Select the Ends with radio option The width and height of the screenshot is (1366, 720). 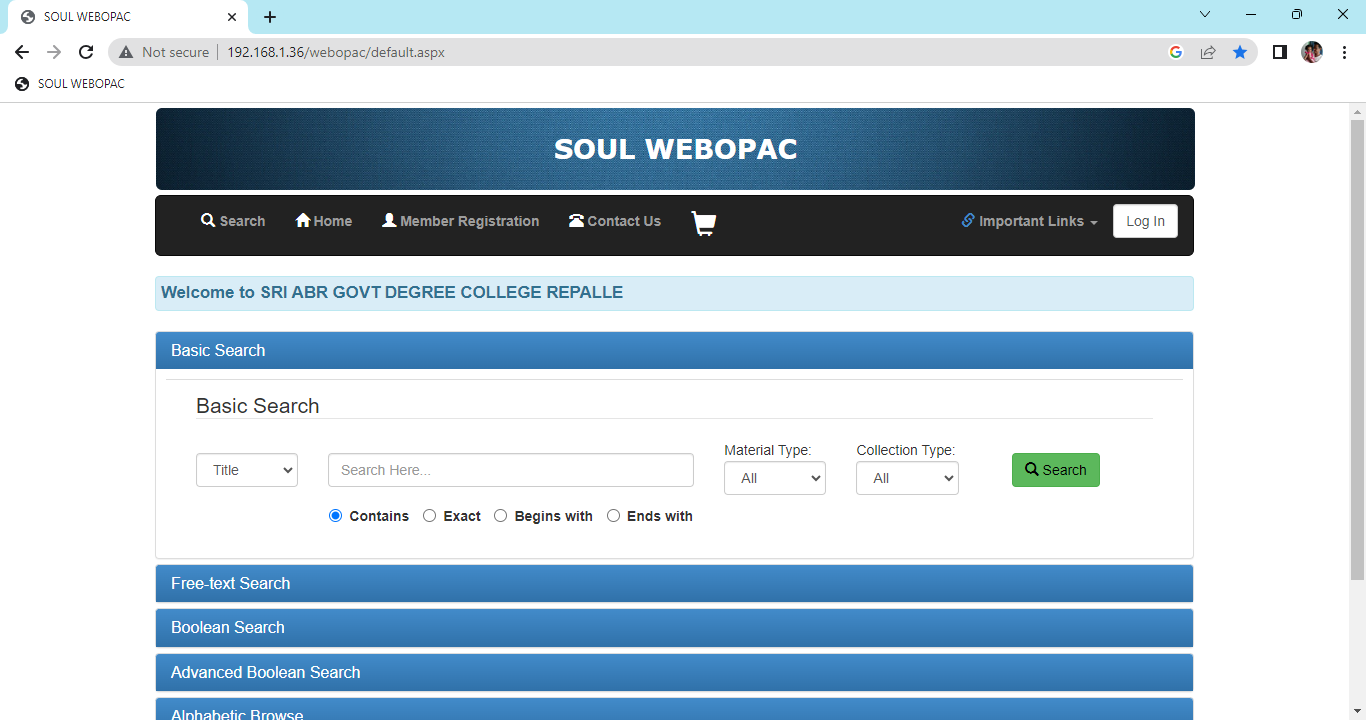coord(614,516)
